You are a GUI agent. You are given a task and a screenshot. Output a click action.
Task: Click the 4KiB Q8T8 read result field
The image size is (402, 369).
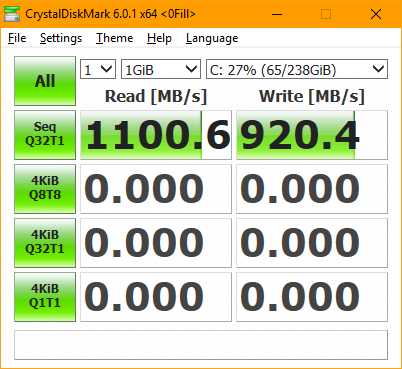coord(156,189)
